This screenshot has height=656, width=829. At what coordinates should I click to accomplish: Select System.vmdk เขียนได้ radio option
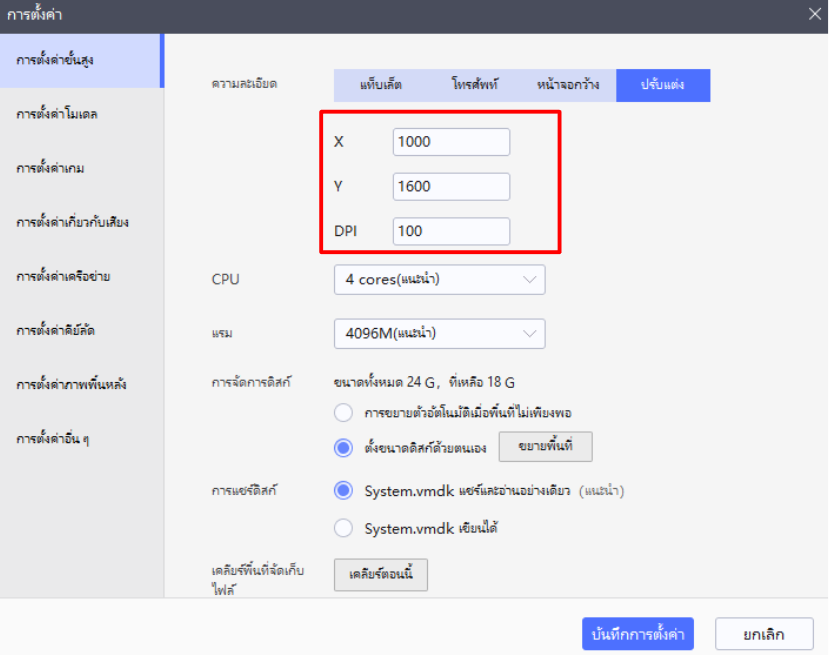coord(344,528)
